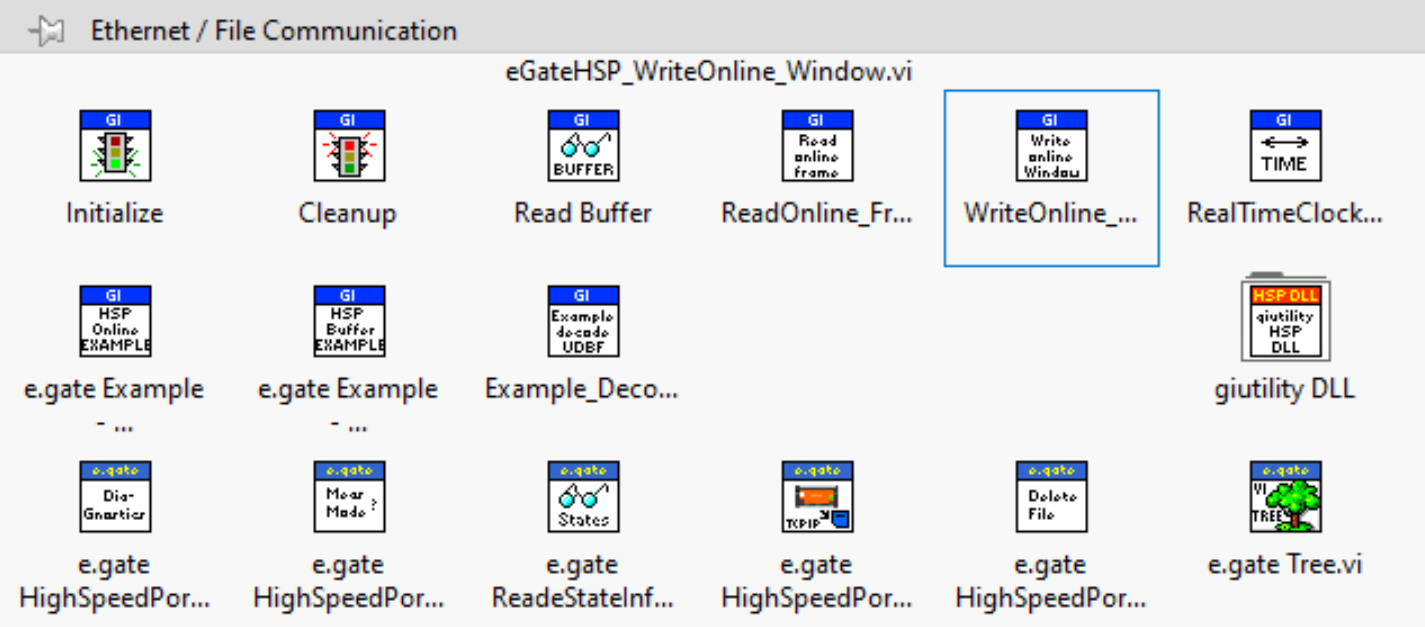
Task: Pick the e.gate States glasses icon
Action: 583,497
